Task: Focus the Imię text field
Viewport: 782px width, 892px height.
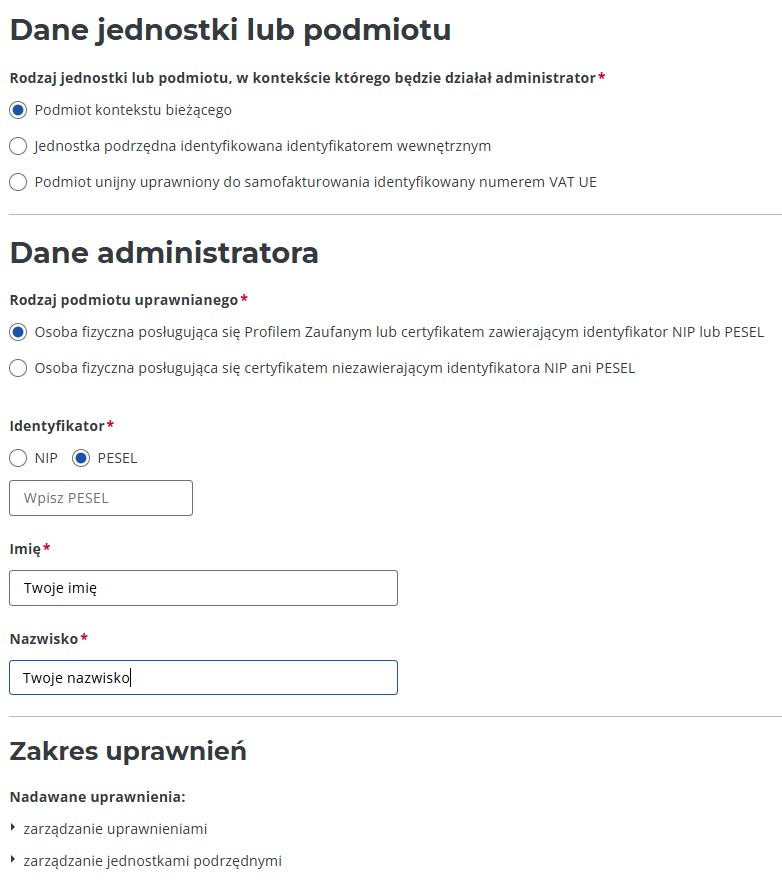Action: coord(203,588)
